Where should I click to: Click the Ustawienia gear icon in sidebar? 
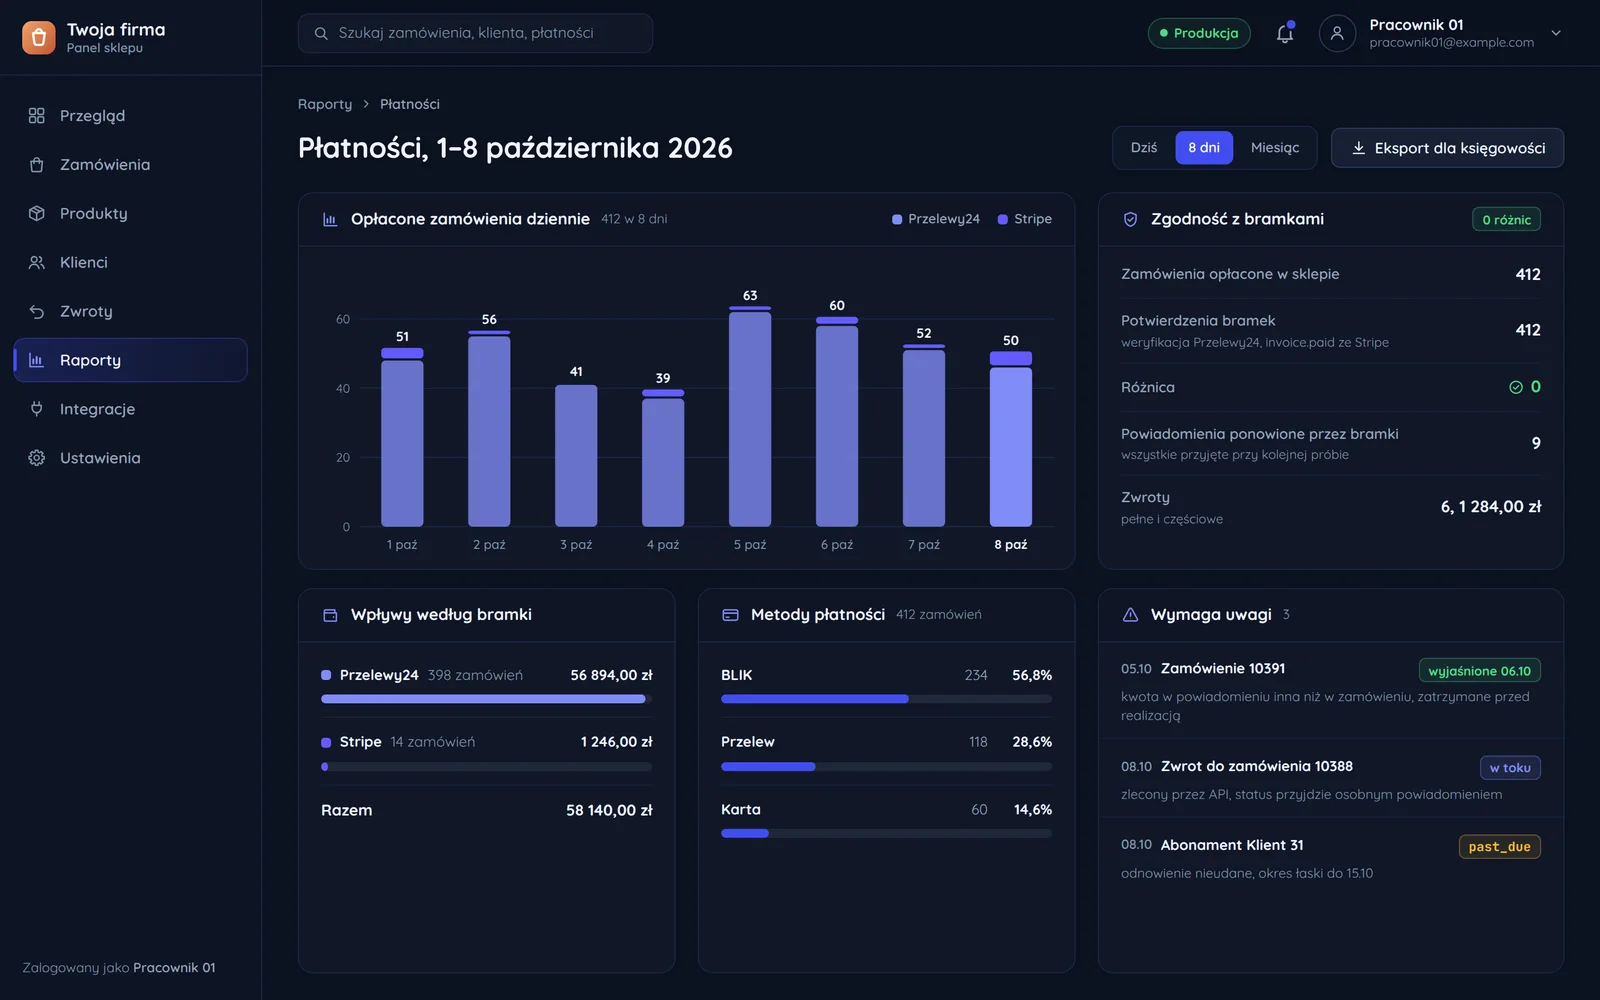pos(37,458)
